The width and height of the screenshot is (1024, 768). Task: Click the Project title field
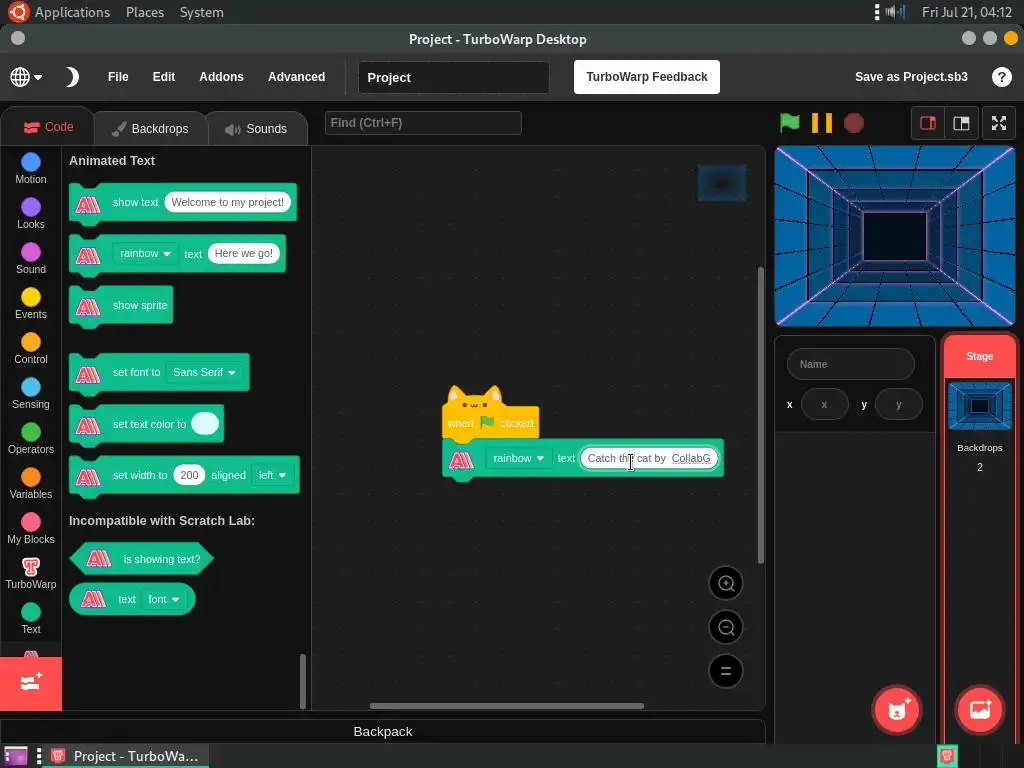pyautogui.click(x=453, y=77)
